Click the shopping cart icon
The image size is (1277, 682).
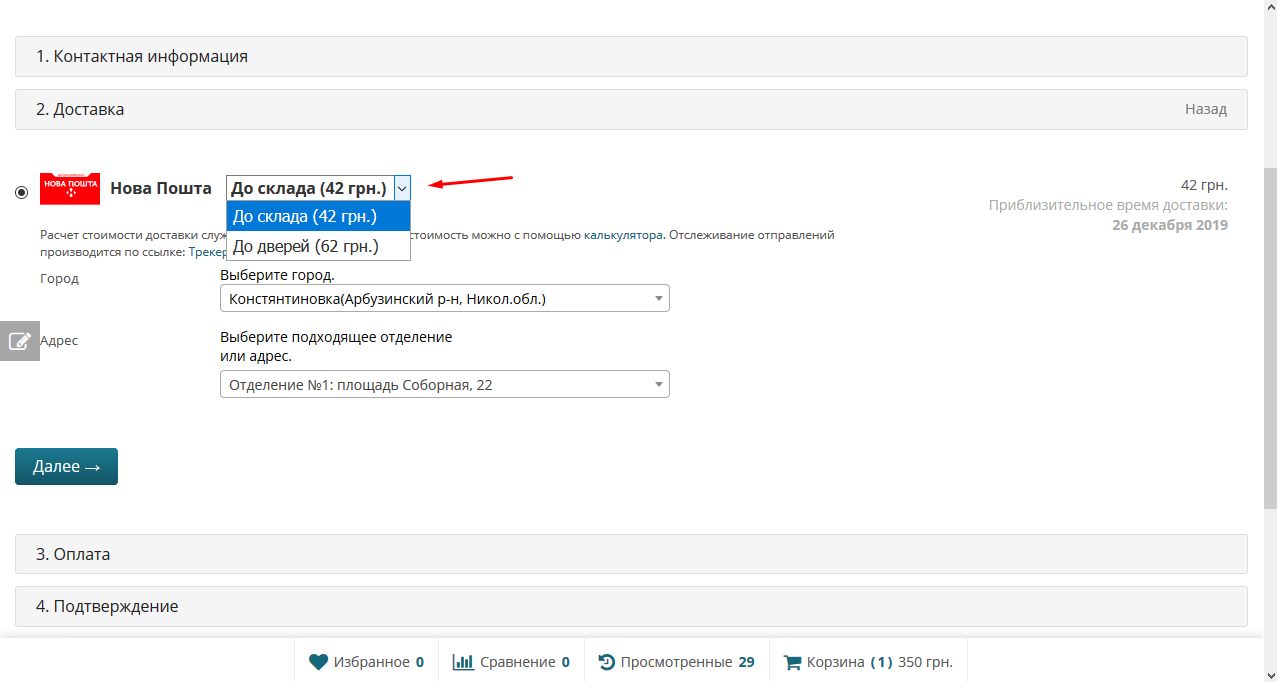click(792, 662)
